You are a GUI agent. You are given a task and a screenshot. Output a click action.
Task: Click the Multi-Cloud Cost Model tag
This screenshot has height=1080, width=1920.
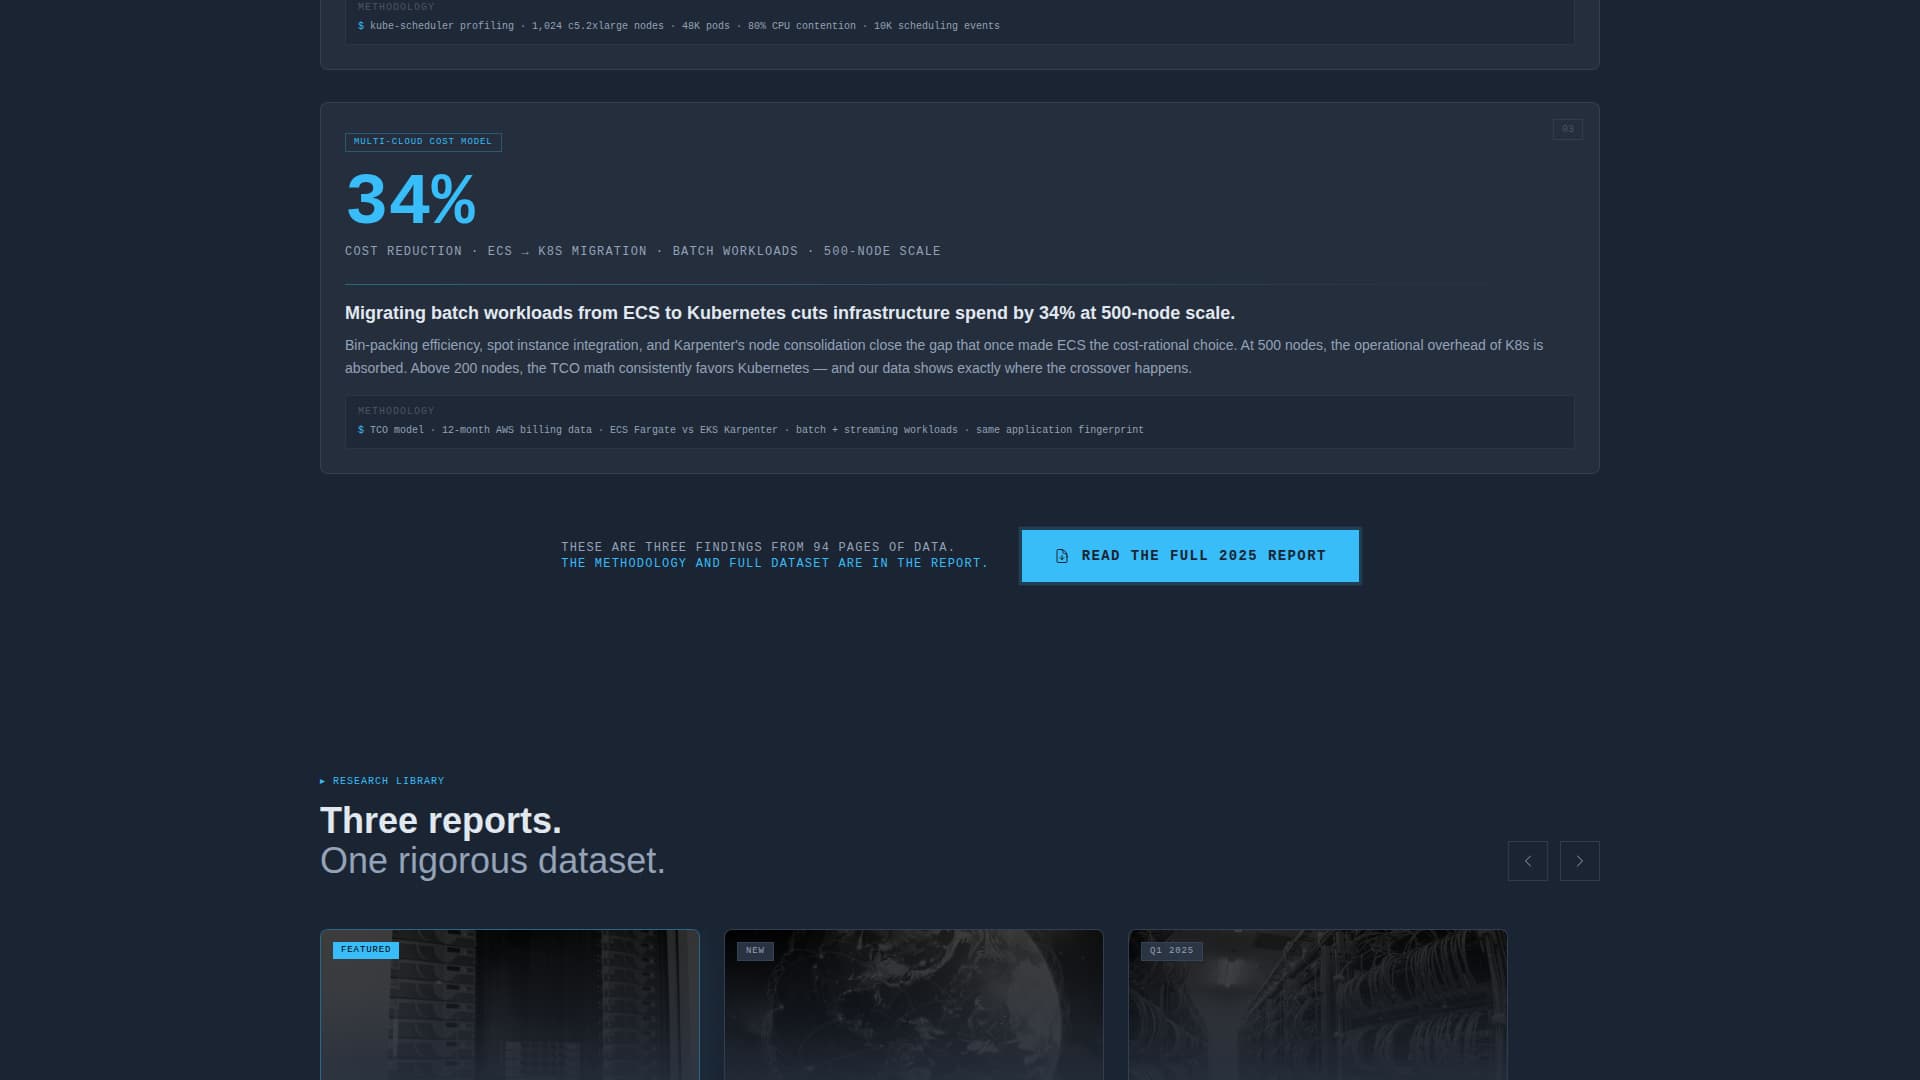pyautogui.click(x=423, y=142)
